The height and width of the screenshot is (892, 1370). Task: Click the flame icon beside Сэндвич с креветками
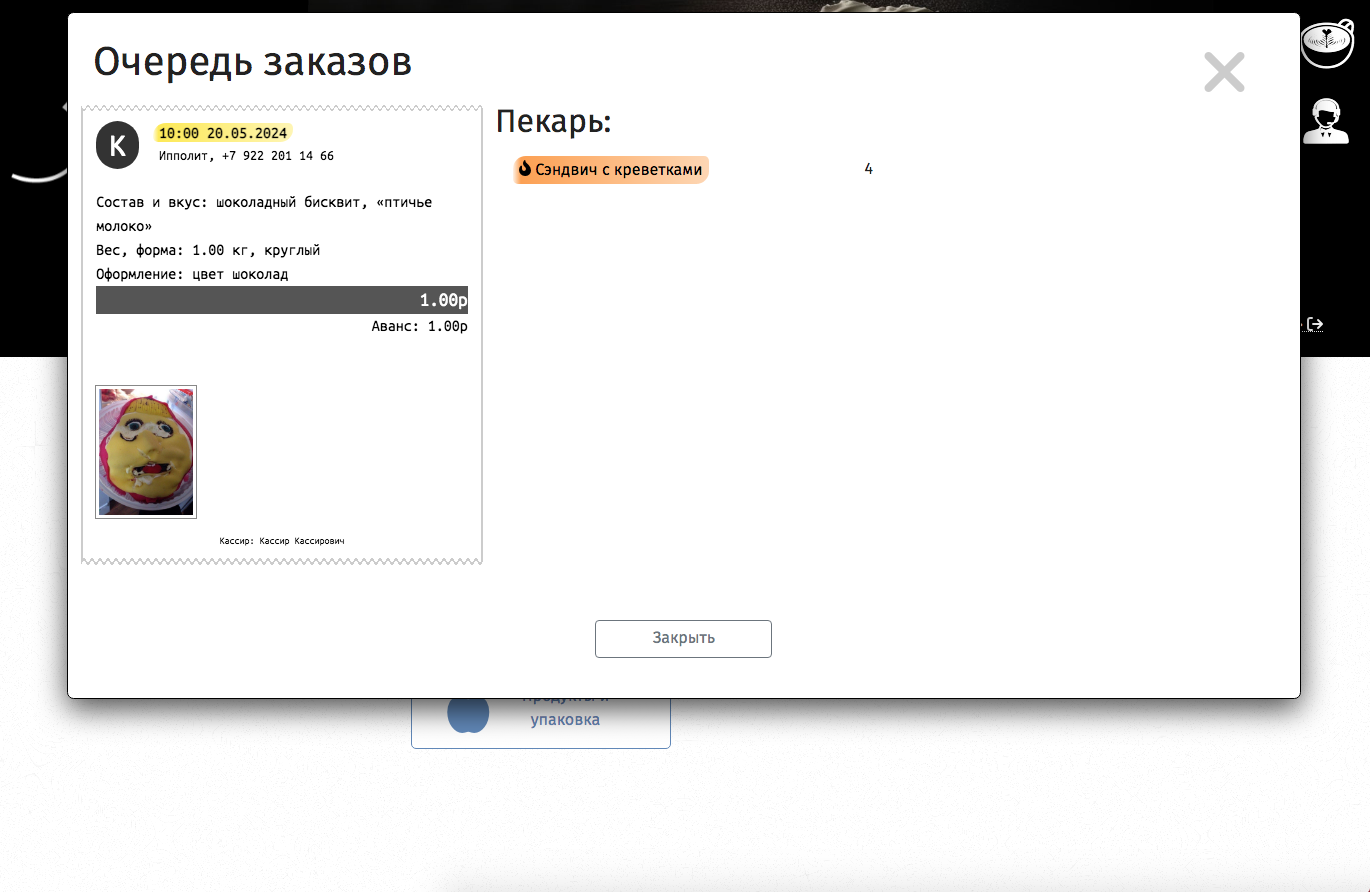tap(525, 169)
